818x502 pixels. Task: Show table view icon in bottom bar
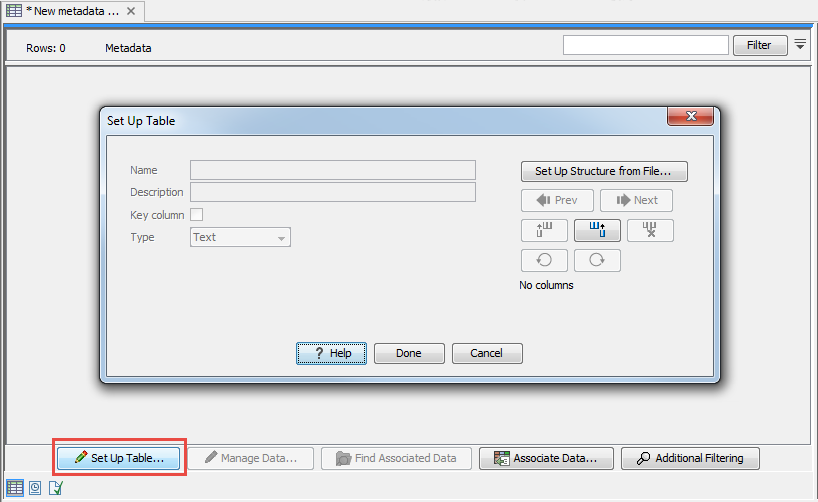click(13, 488)
